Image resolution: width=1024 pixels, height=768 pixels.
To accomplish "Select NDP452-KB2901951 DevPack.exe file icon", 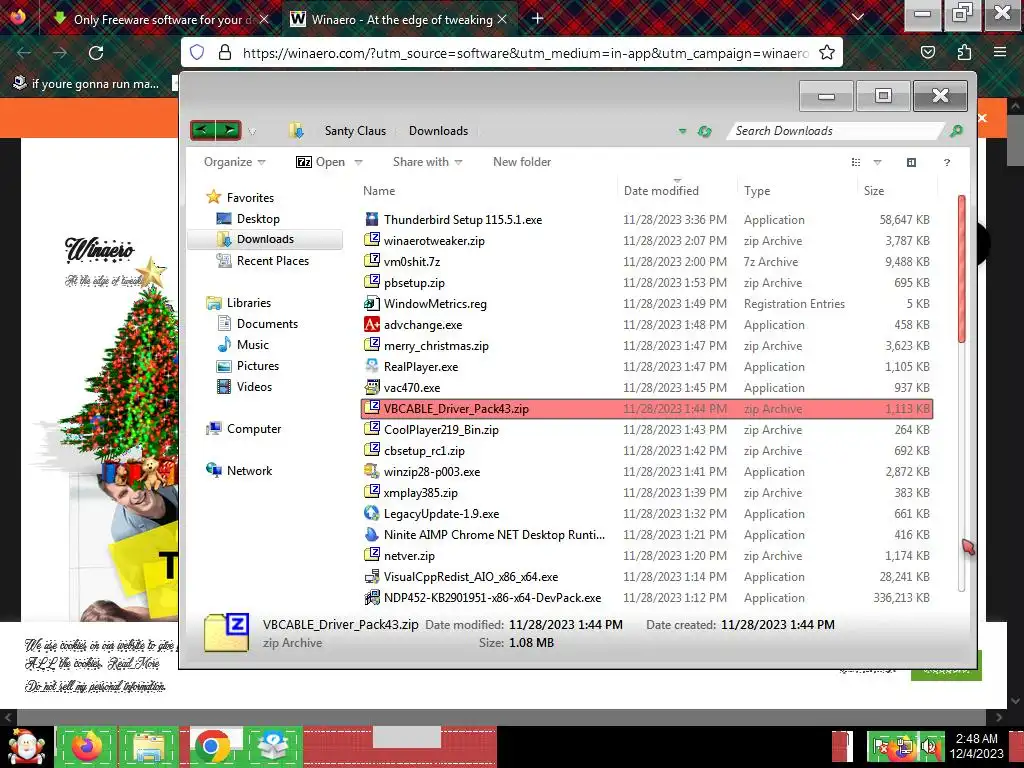I will click(372, 597).
